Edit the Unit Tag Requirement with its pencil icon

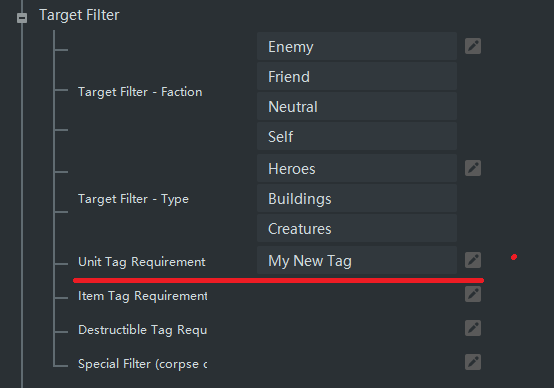coord(473,260)
